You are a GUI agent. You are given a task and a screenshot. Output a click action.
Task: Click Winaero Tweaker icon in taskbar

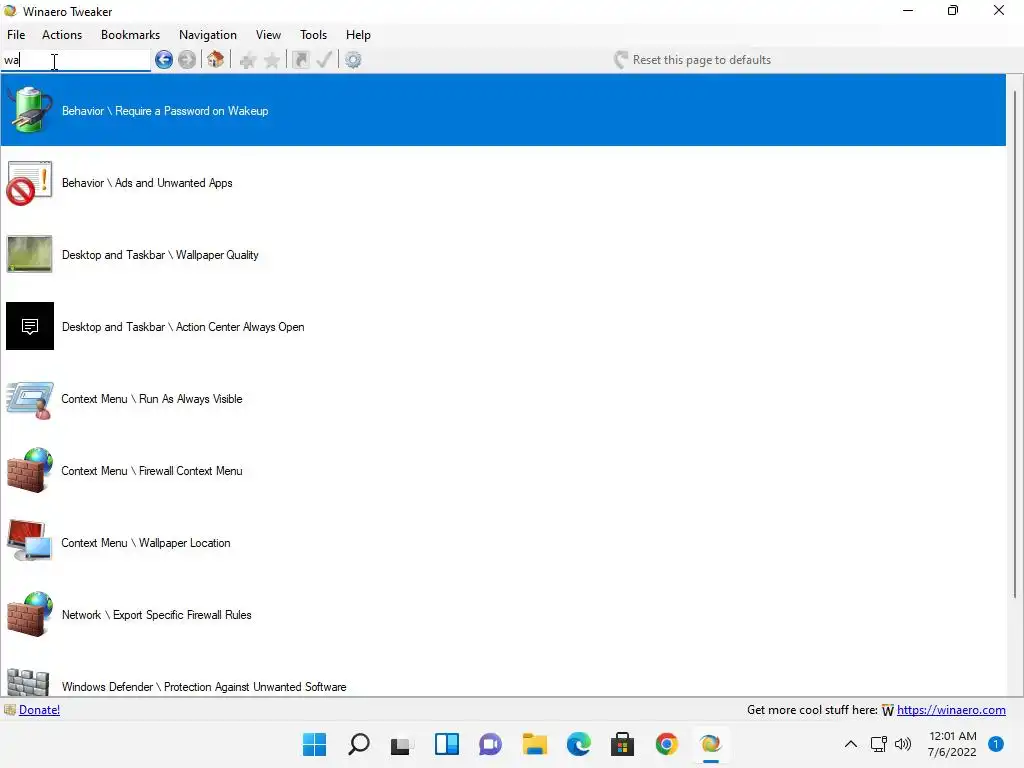[x=711, y=744]
